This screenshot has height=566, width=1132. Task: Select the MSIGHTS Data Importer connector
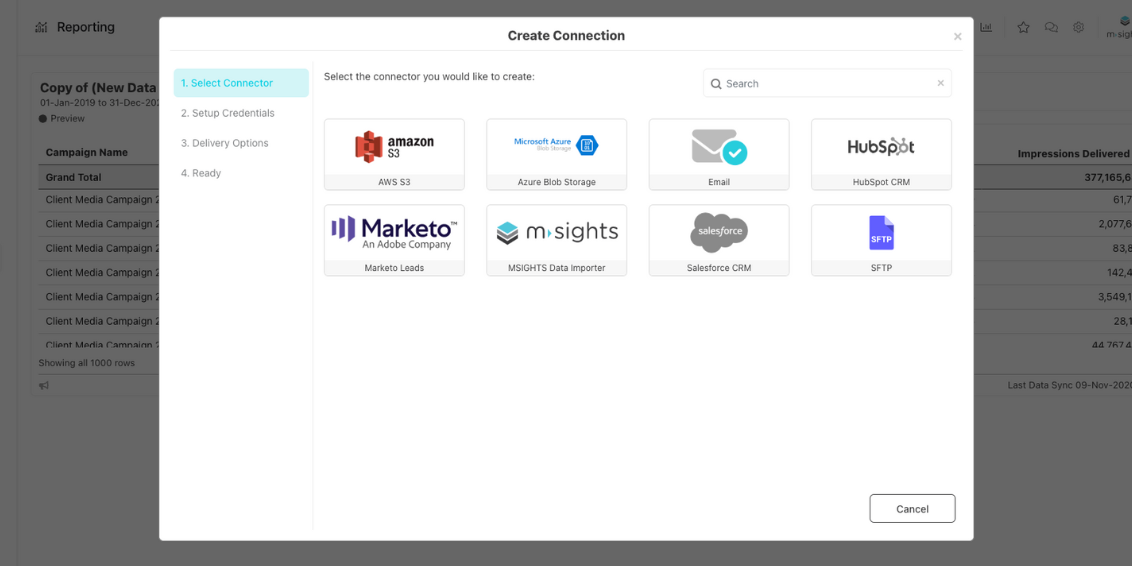click(x=556, y=240)
